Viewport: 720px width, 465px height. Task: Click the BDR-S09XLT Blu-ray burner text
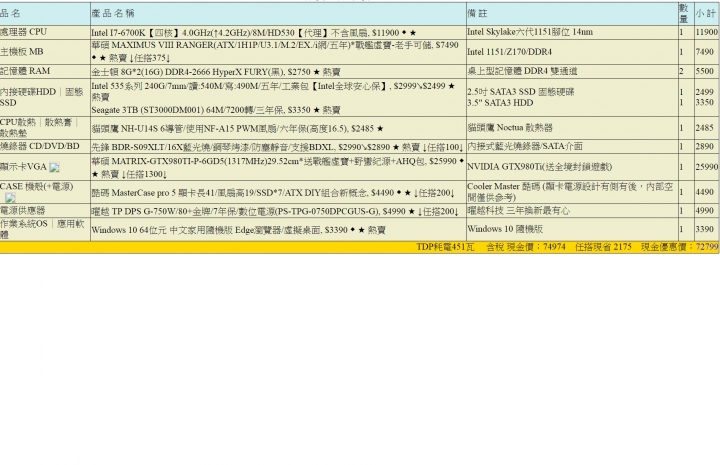[277, 147]
